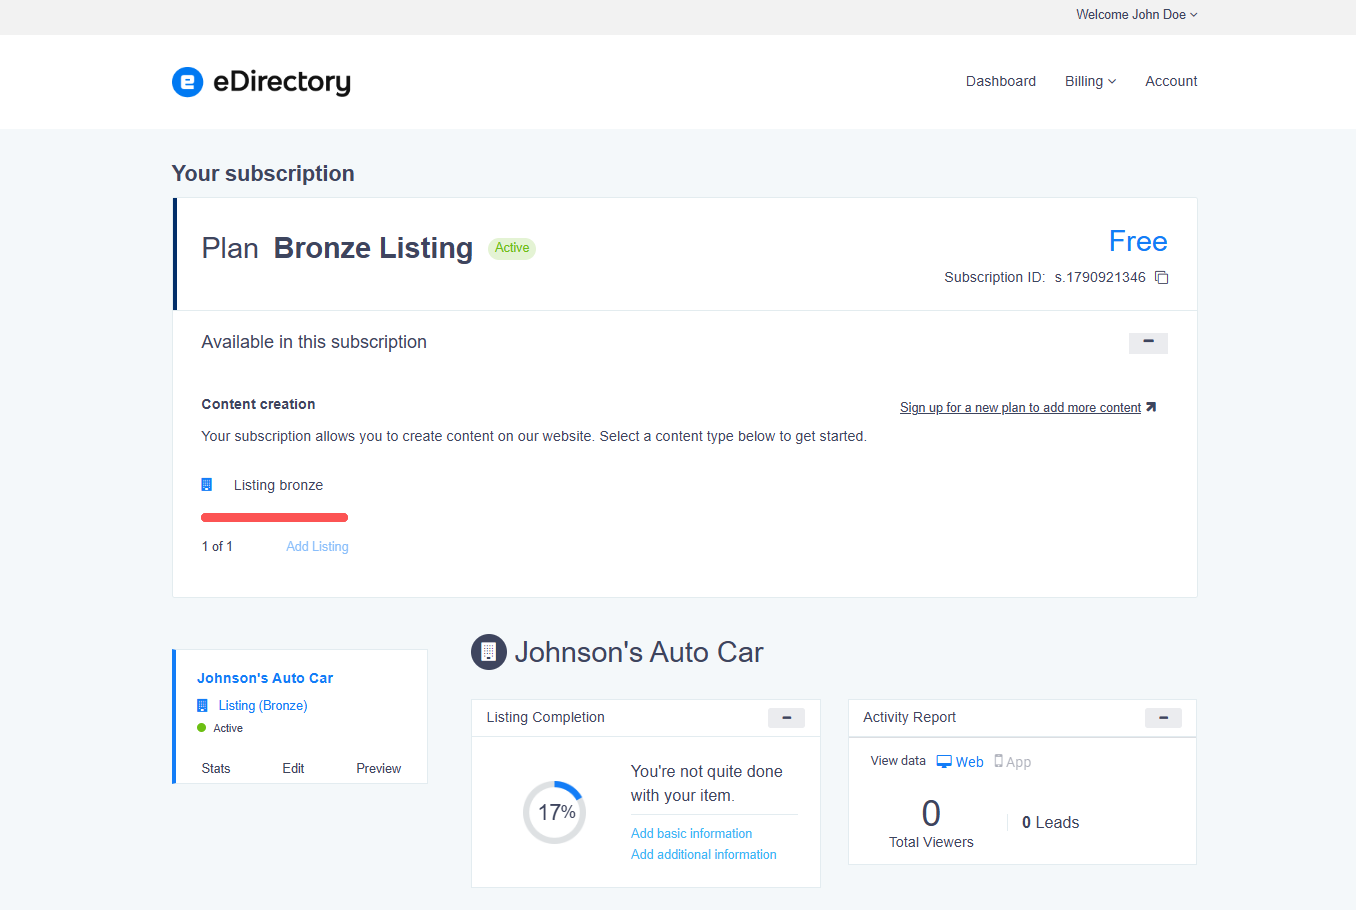1356x910 pixels.
Task: Click the Bronze Listing plan name
Action: (x=373, y=247)
